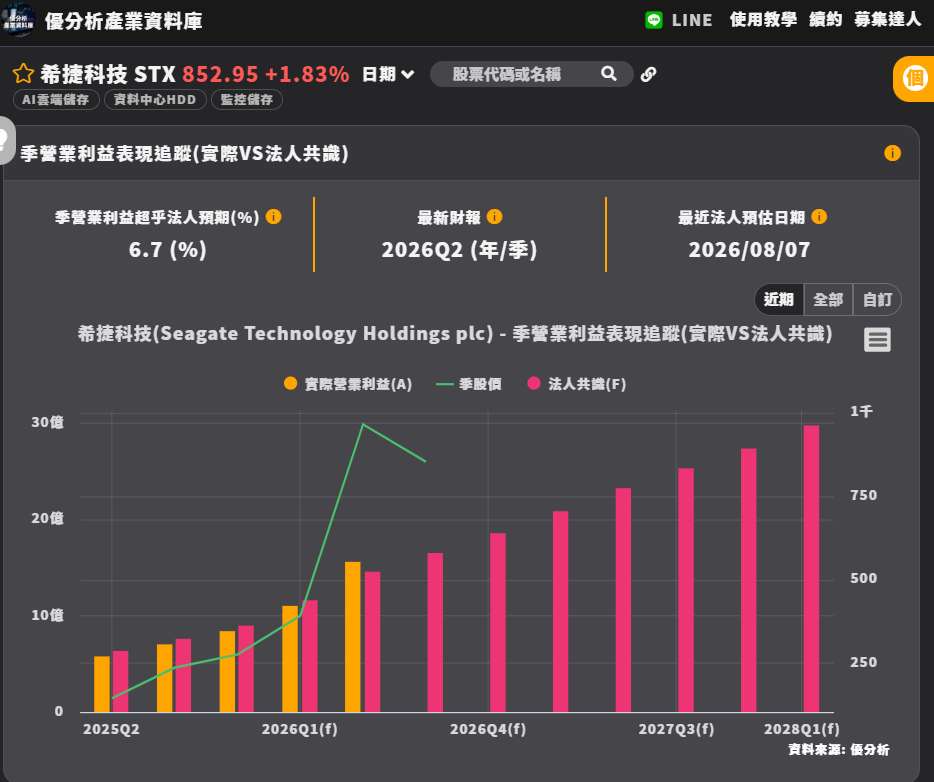This screenshot has width=934, height=782.
Task: Click the AI雲端儲存 tag
Action: (x=56, y=99)
